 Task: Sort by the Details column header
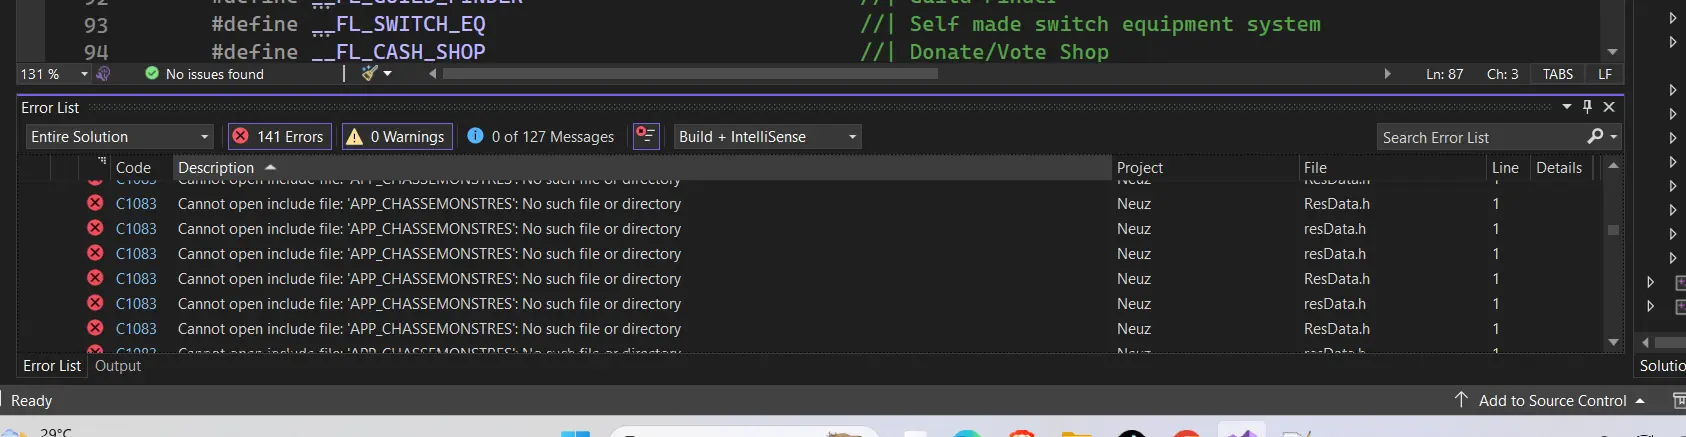tap(1559, 168)
